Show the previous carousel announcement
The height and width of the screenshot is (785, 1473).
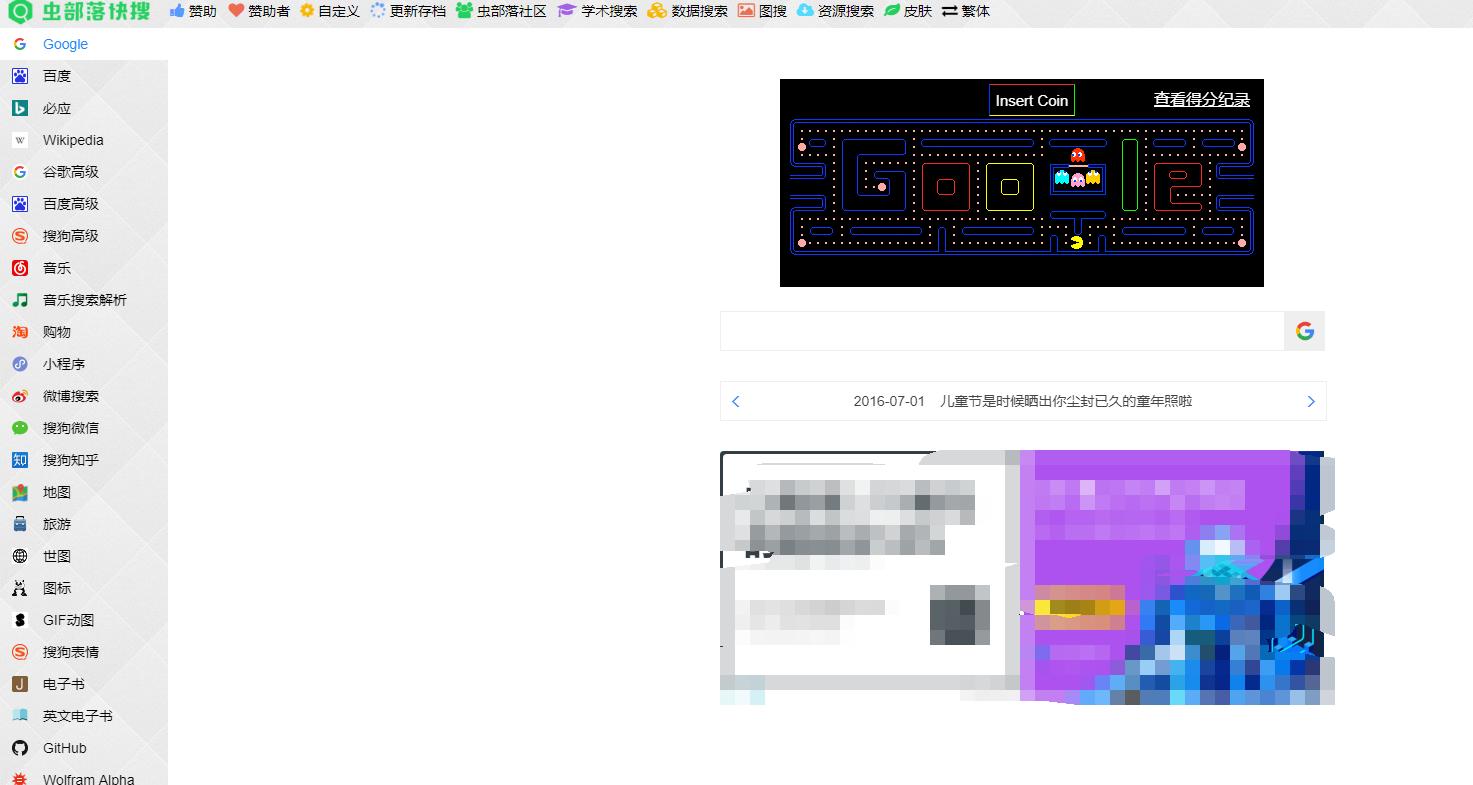pyautogui.click(x=736, y=401)
